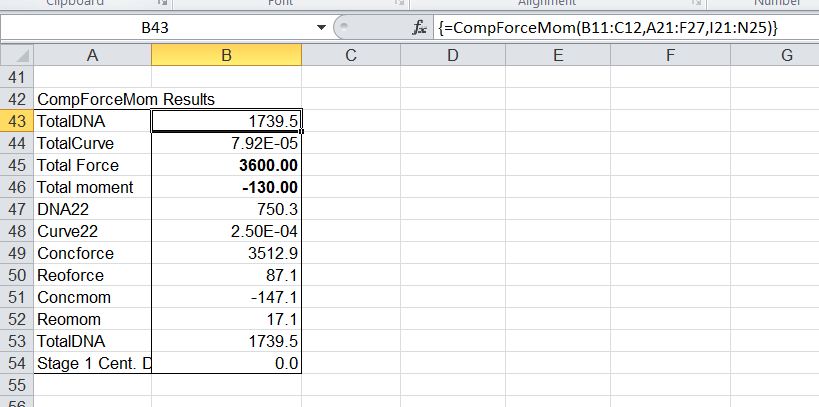Click the TotalCurve value 7.92E-05 cell
This screenshot has width=819, height=407.
coord(226,143)
